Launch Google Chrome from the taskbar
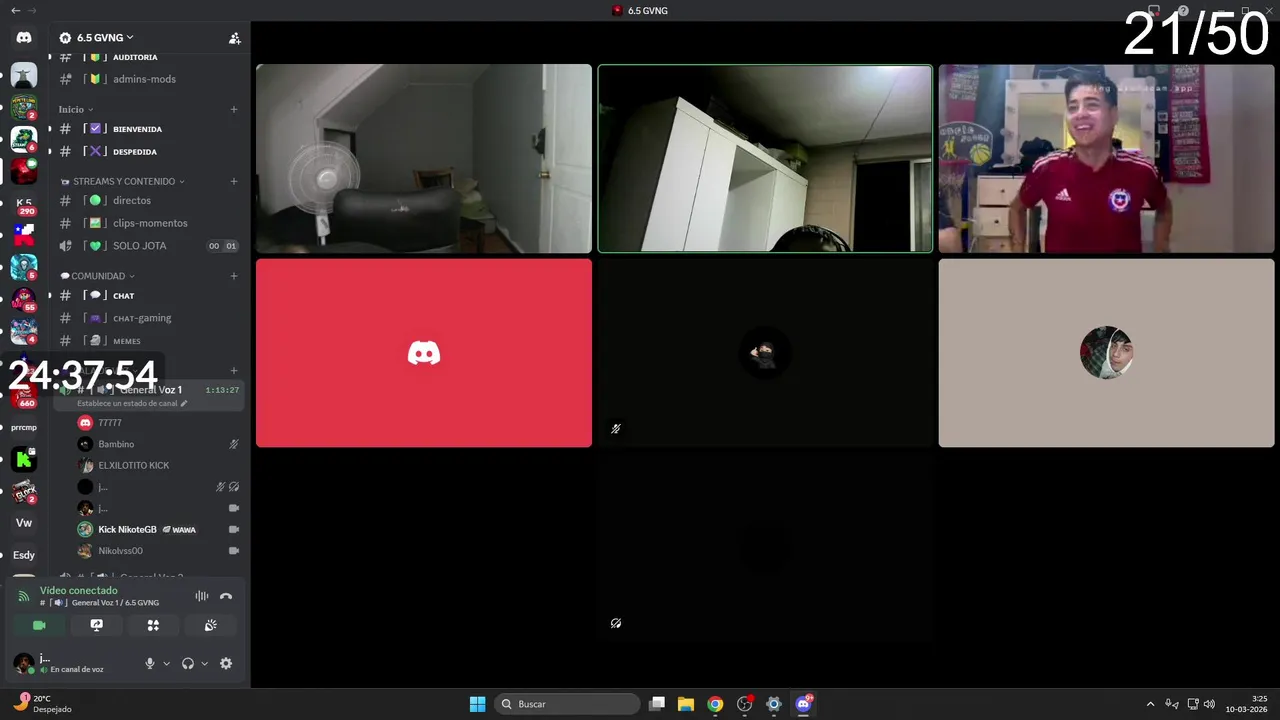1280x720 pixels. click(x=715, y=704)
